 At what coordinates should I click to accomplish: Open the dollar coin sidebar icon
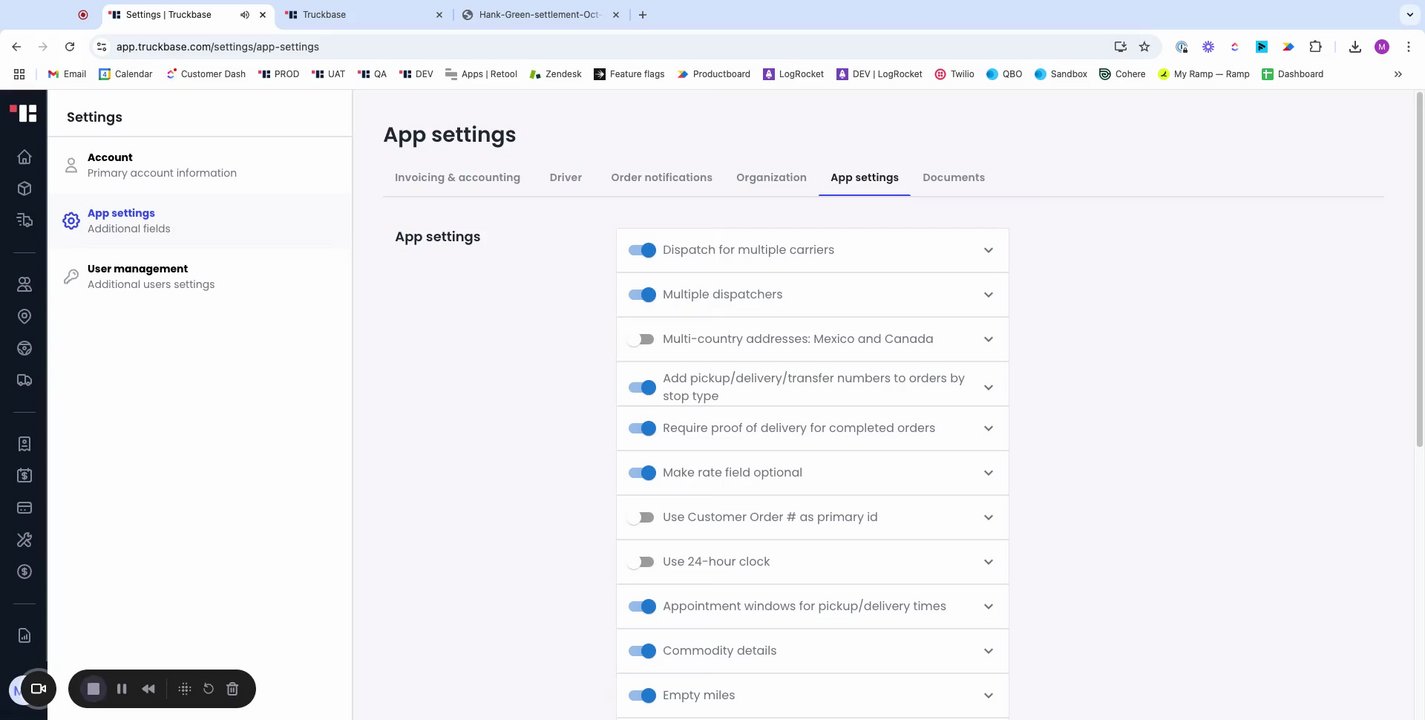(24, 572)
